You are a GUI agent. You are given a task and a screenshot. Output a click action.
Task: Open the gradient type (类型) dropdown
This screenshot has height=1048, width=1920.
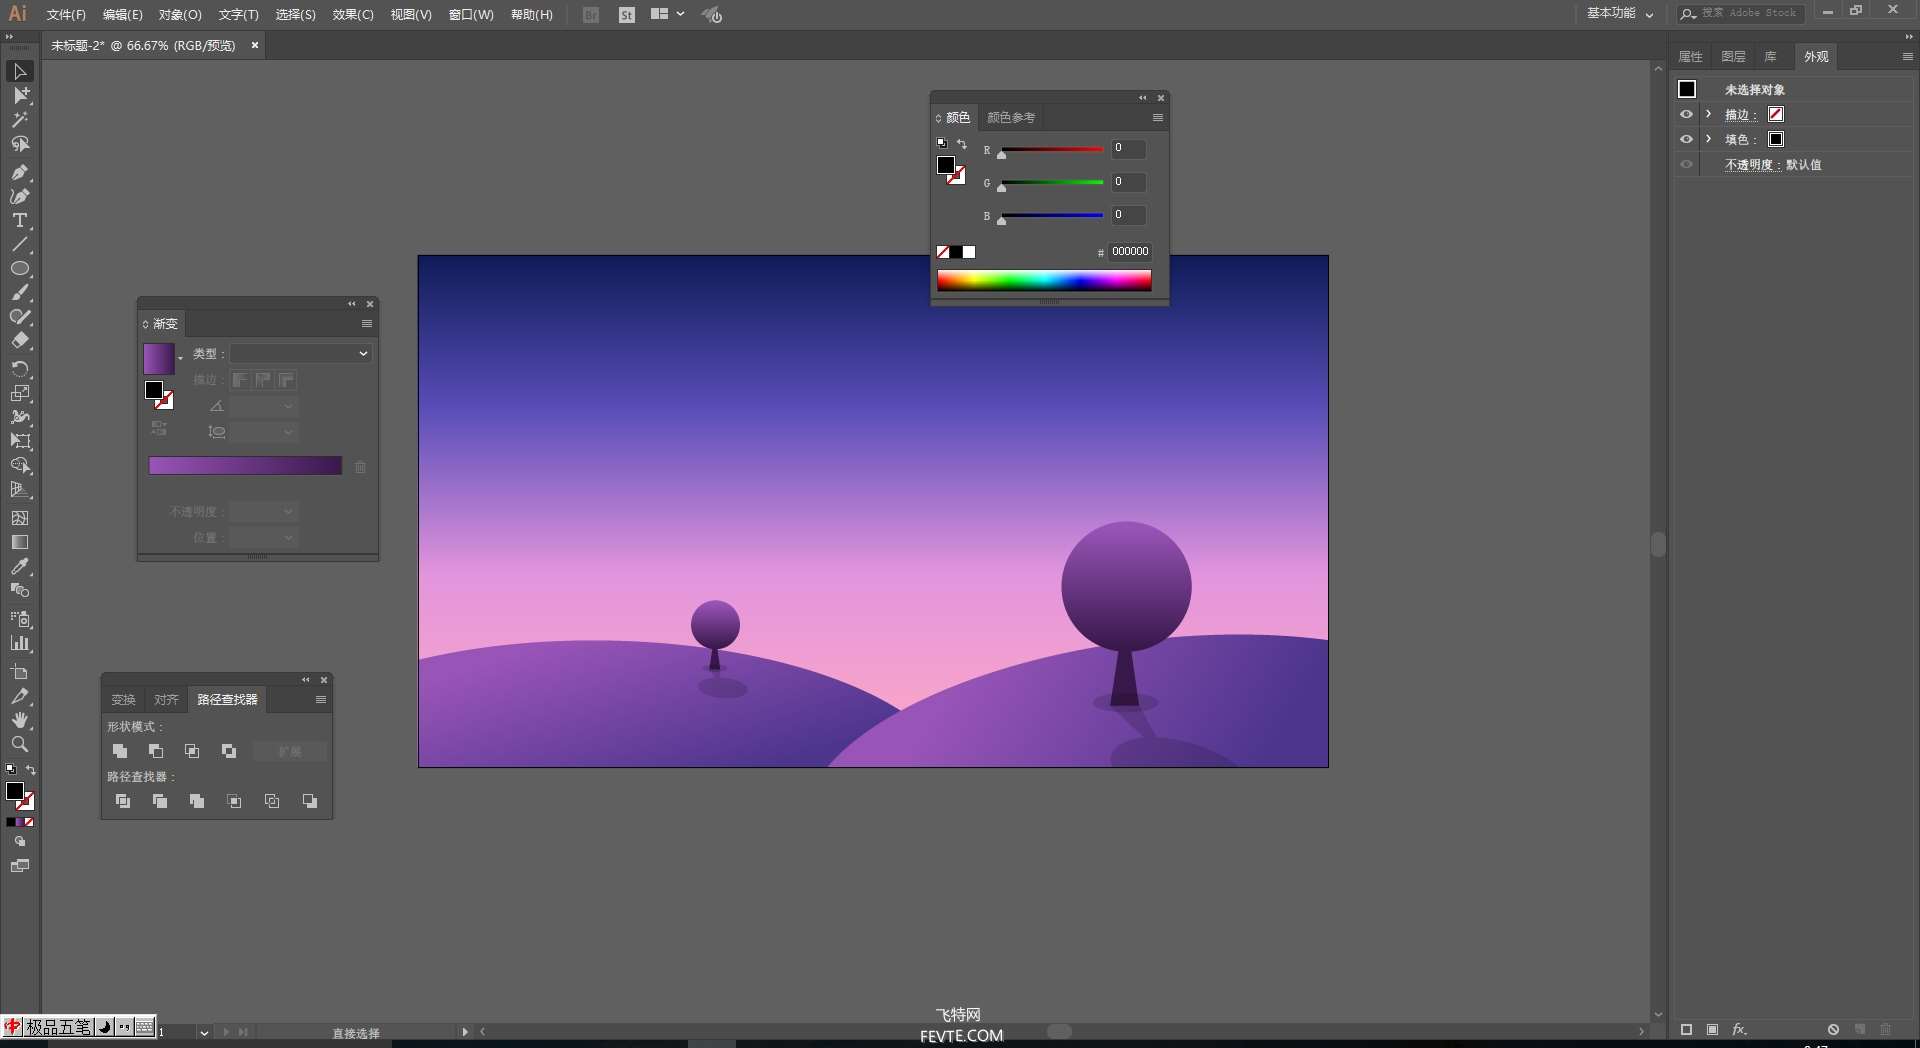pos(301,354)
